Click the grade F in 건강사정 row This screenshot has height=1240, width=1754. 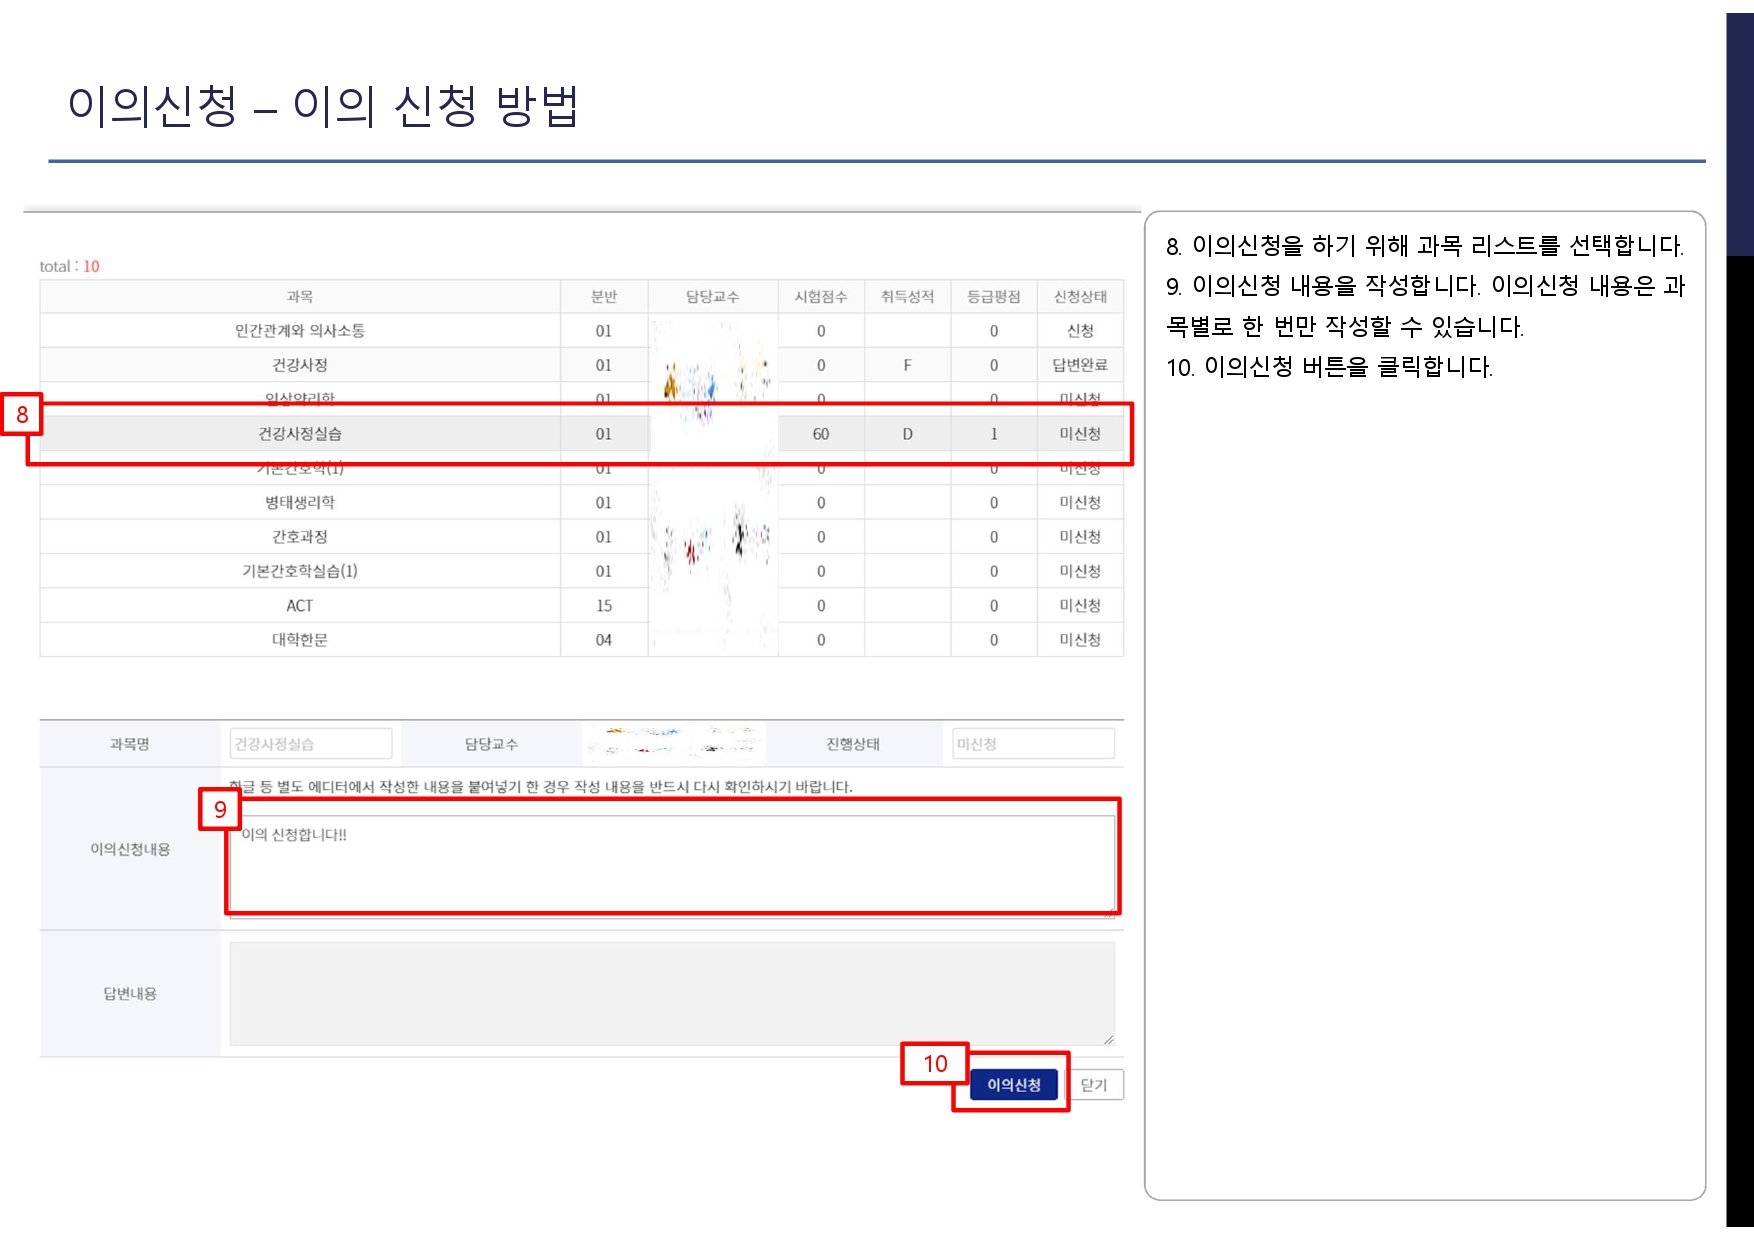tap(907, 365)
